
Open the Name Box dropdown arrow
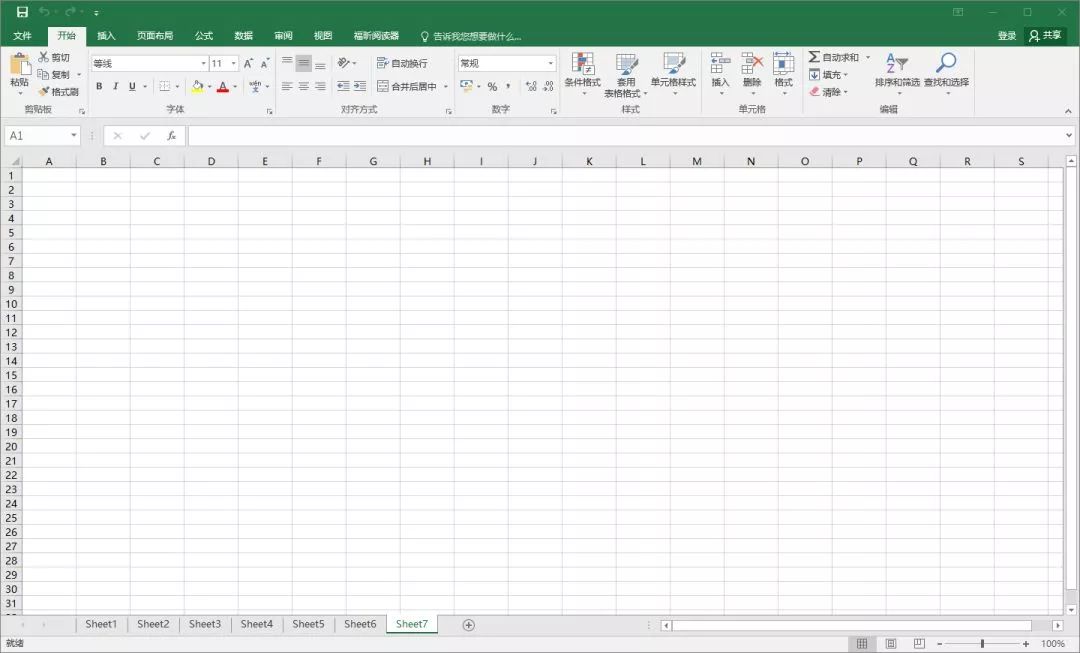click(x=74, y=135)
